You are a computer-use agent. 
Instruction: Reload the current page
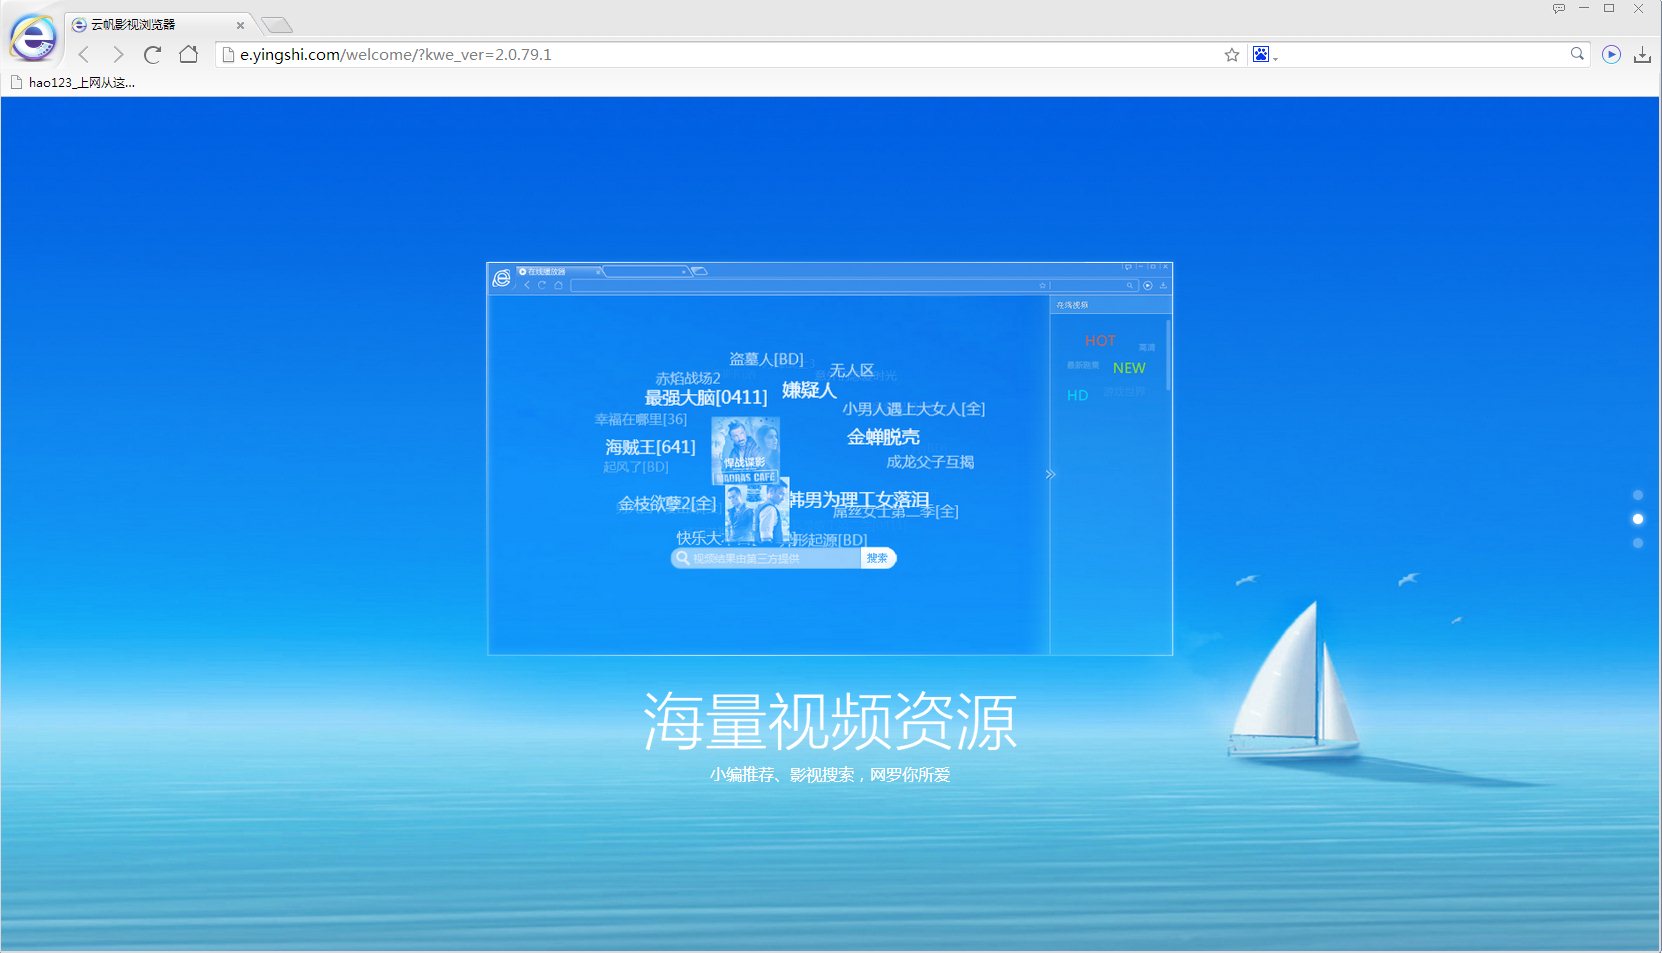(152, 55)
